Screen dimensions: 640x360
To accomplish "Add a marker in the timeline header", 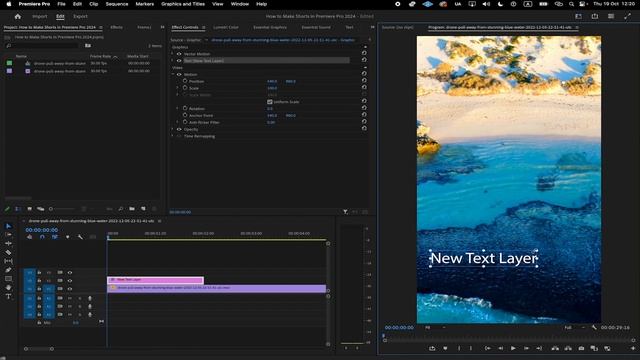I will [67, 237].
